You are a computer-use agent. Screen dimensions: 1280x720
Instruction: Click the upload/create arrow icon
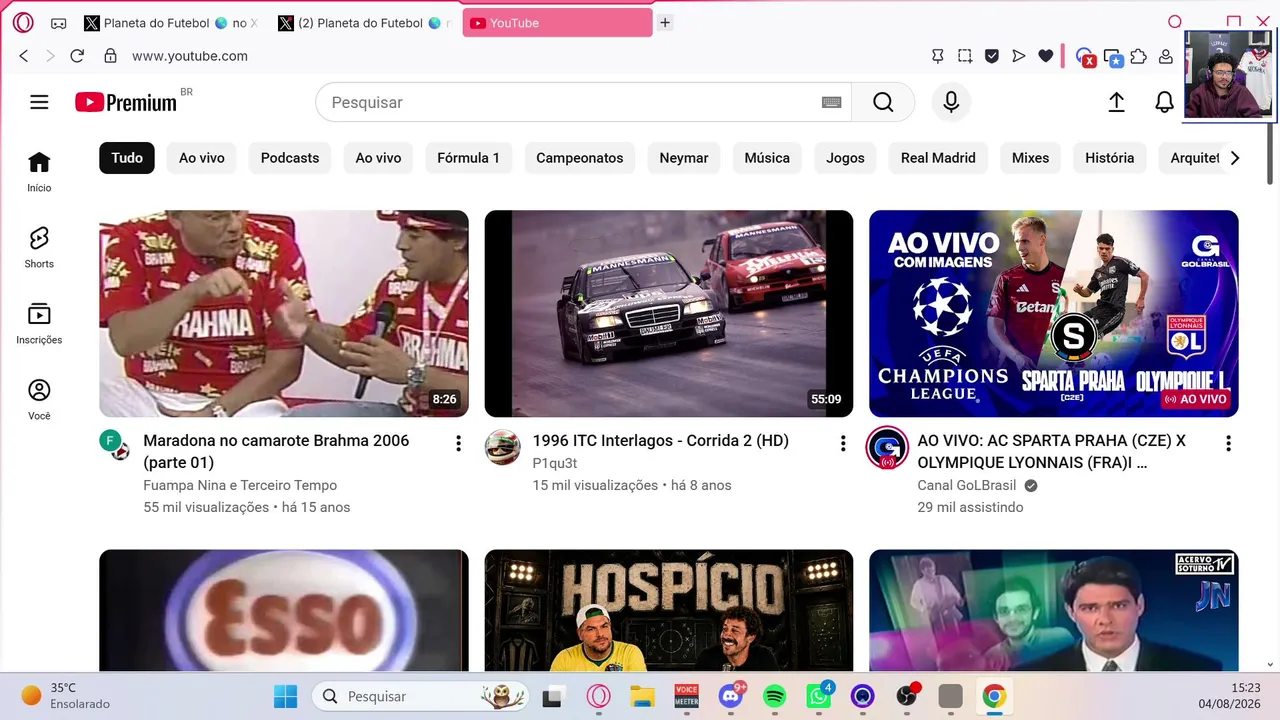point(1116,102)
